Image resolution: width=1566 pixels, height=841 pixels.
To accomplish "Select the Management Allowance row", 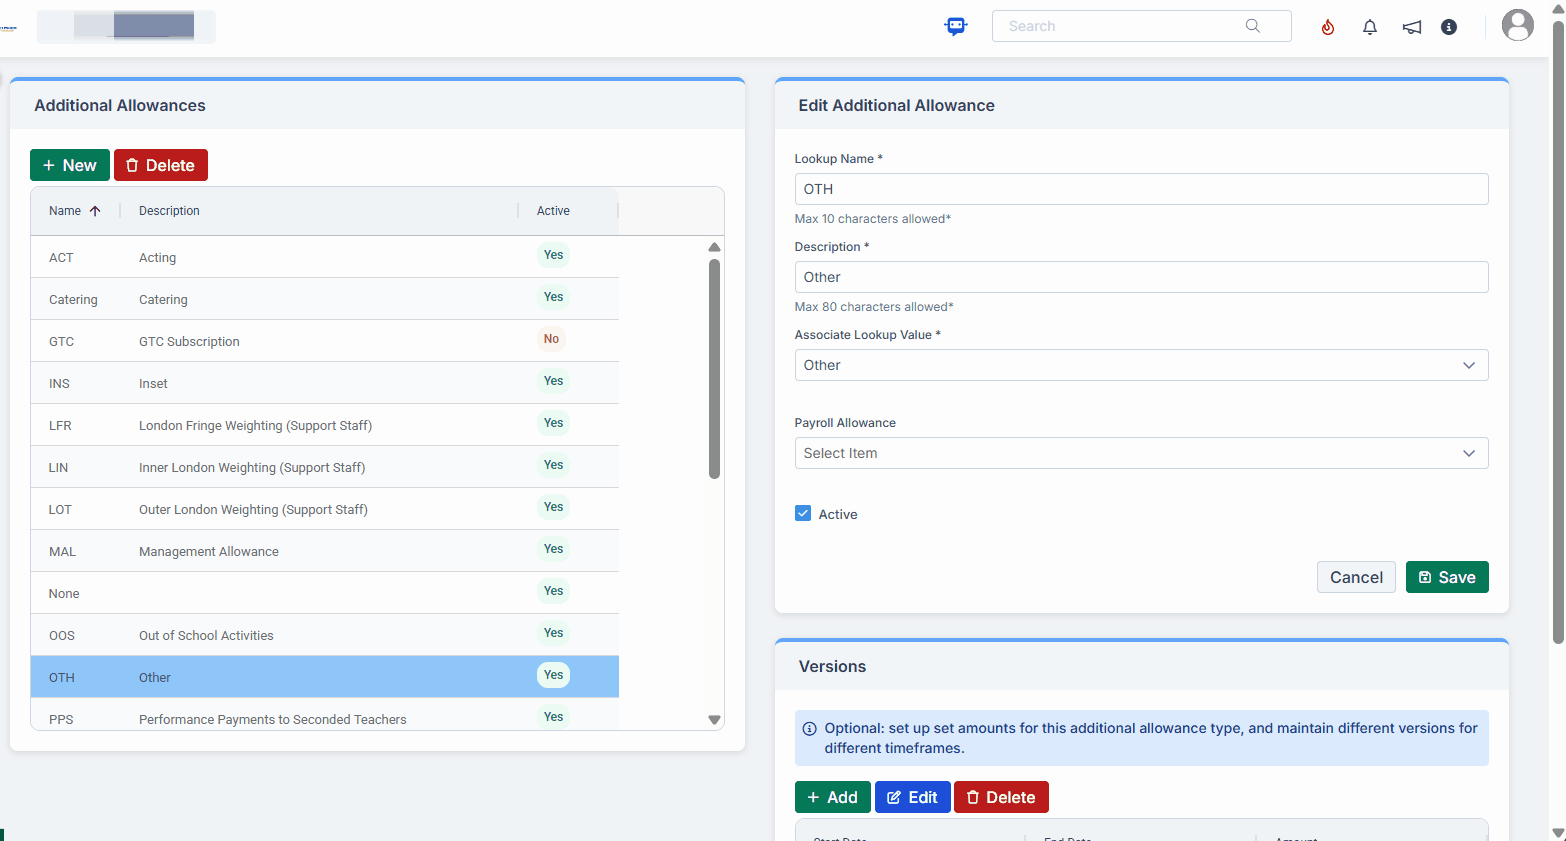I will click(325, 551).
